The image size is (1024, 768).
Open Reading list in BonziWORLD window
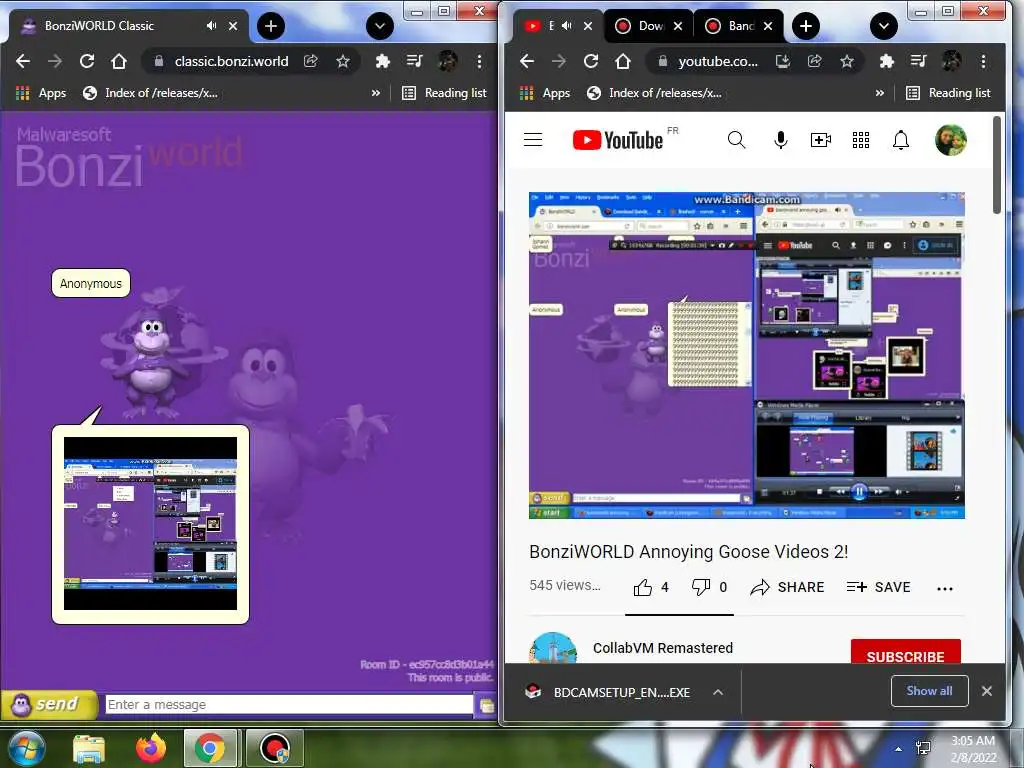click(444, 93)
